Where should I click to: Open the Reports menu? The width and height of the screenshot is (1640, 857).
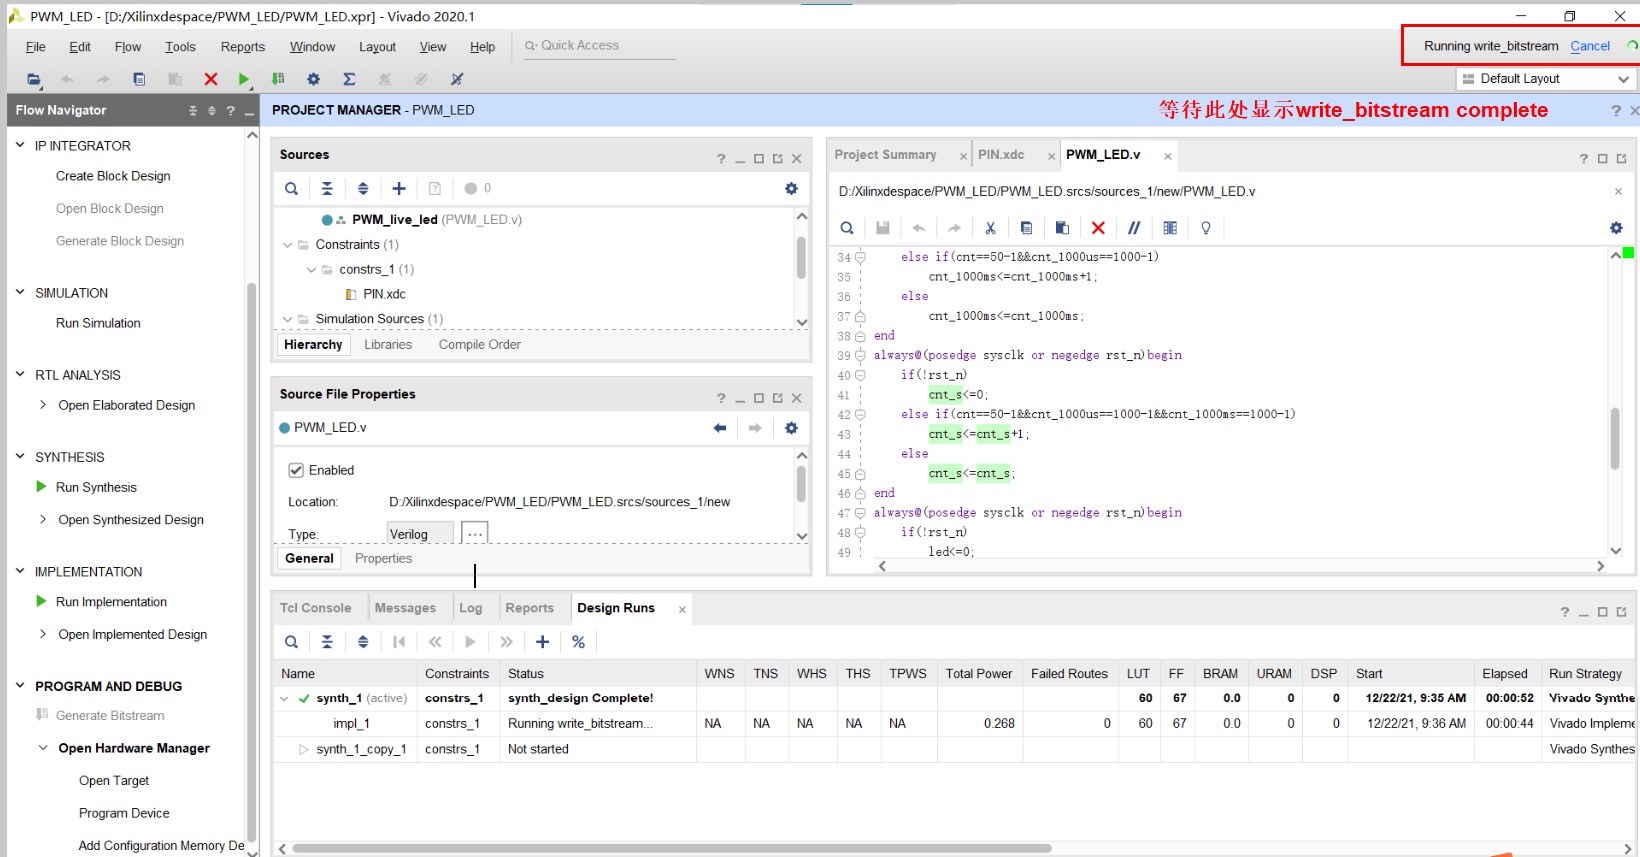[x=243, y=47]
